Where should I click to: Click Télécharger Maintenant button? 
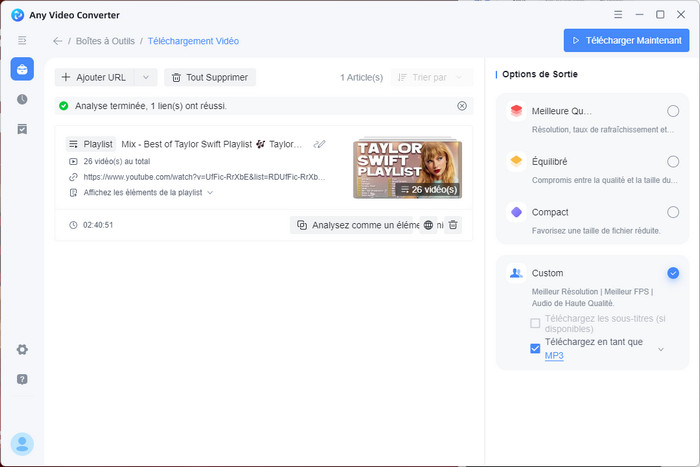coord(626,41)
